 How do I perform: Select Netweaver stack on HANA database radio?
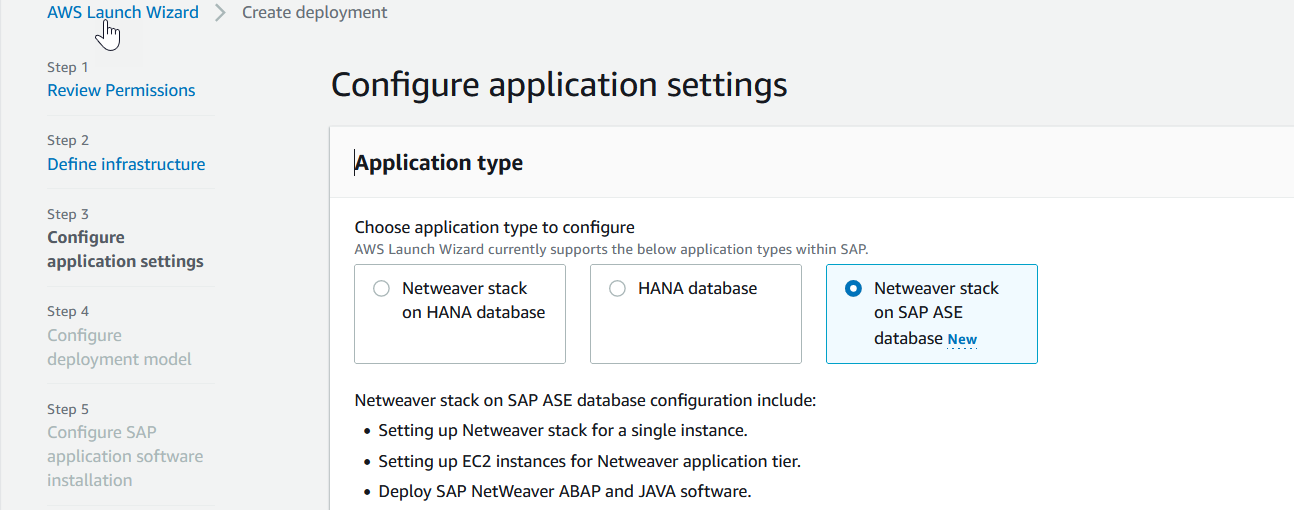(x=381, y=289)
